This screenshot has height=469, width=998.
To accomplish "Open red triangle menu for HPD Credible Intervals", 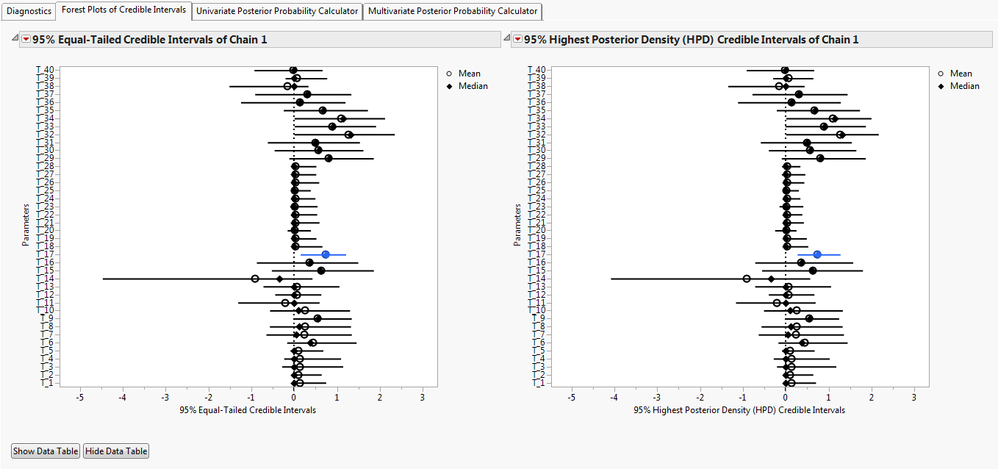I will [x=517, y=39].
